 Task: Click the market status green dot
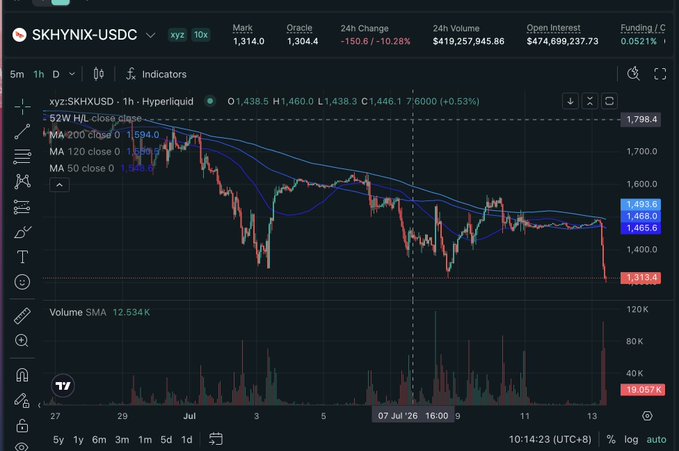210,101
